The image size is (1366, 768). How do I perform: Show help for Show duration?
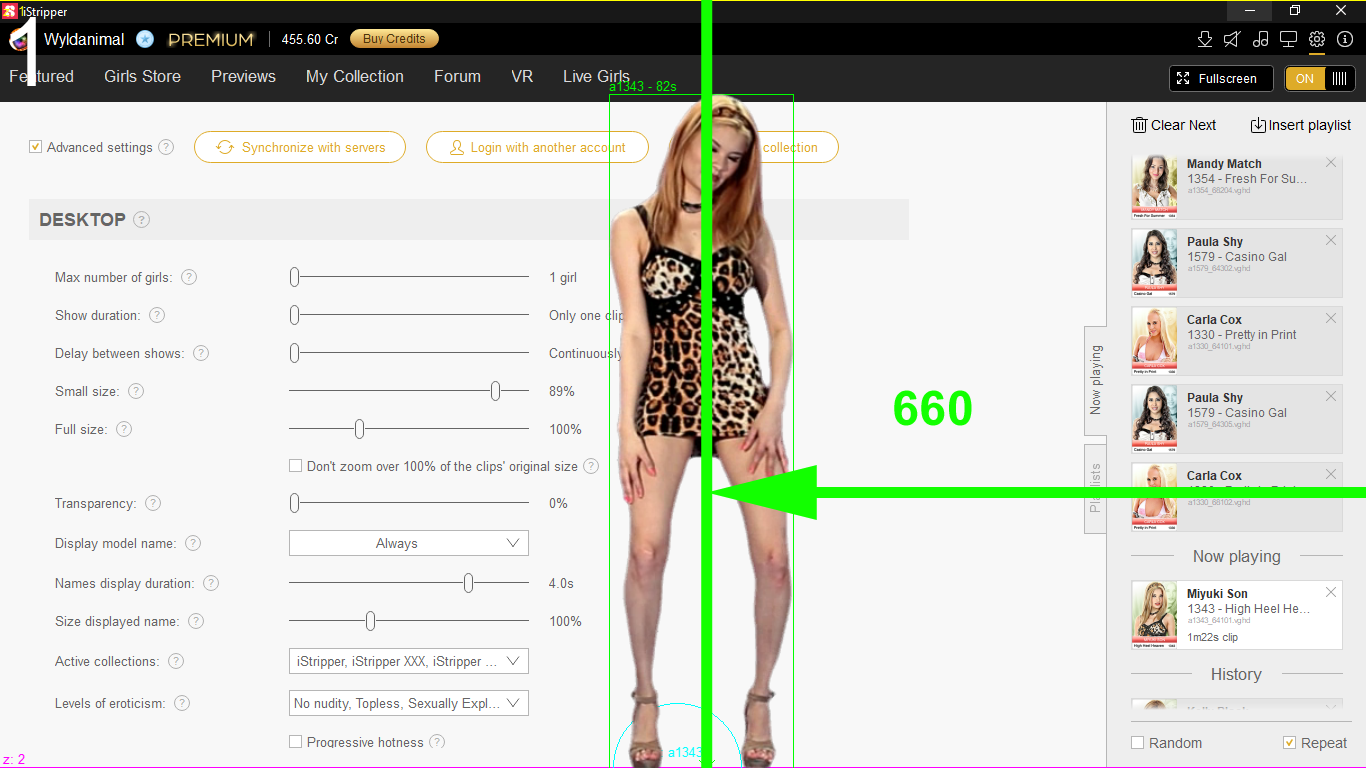pyautogui.click(x=157, y=315)
